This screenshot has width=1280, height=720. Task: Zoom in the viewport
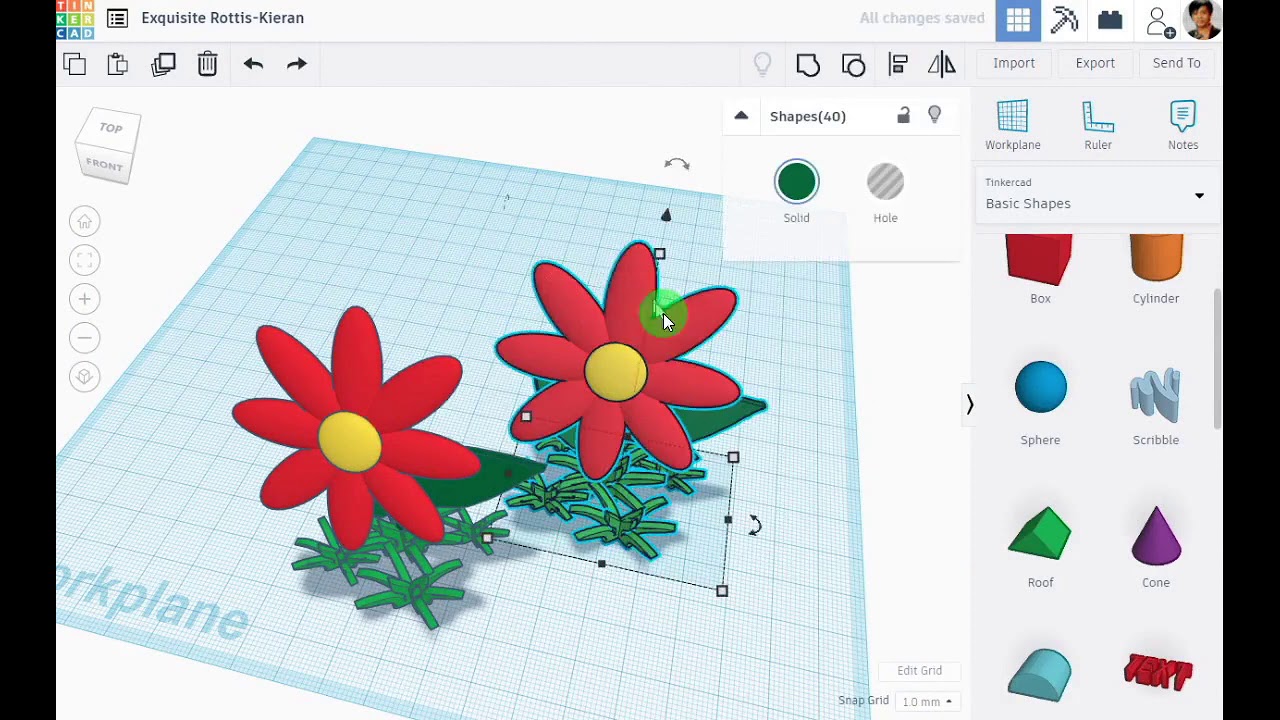click(85, 299)
